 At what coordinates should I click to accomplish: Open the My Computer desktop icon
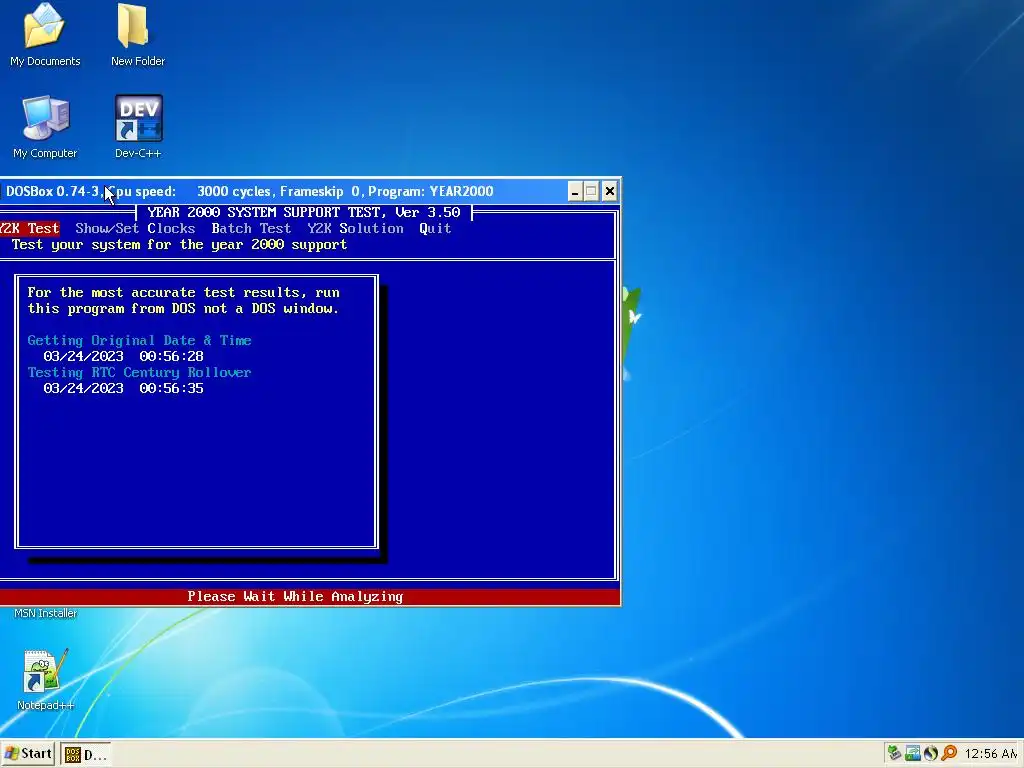[44, 127]
